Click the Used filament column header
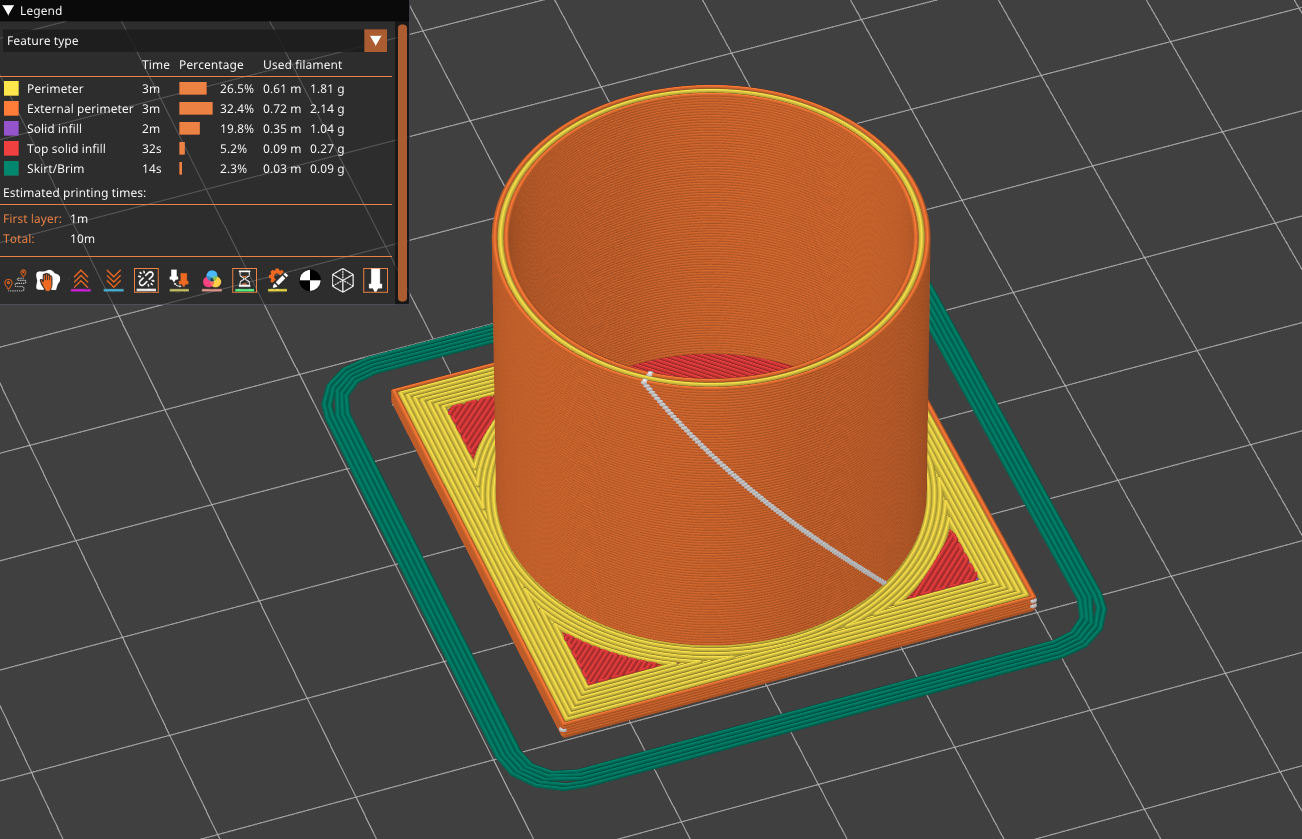Screen dimensions: 1302x839 [x=303, y=65]
